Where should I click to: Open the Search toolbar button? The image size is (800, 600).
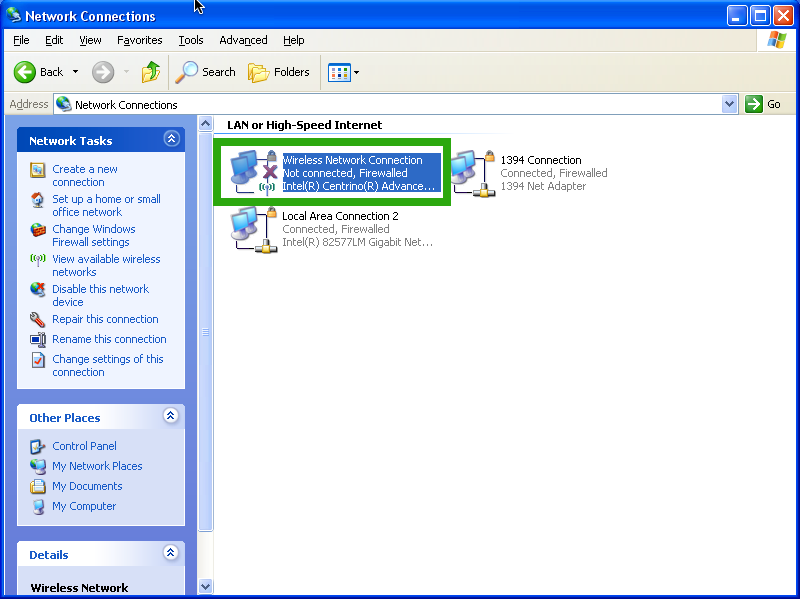click(206, 72)
